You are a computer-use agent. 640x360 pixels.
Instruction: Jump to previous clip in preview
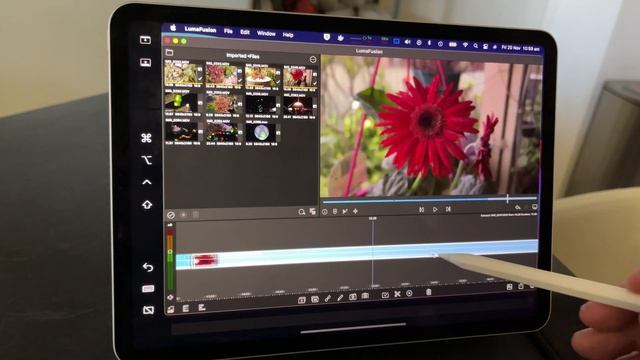point(421,210)
